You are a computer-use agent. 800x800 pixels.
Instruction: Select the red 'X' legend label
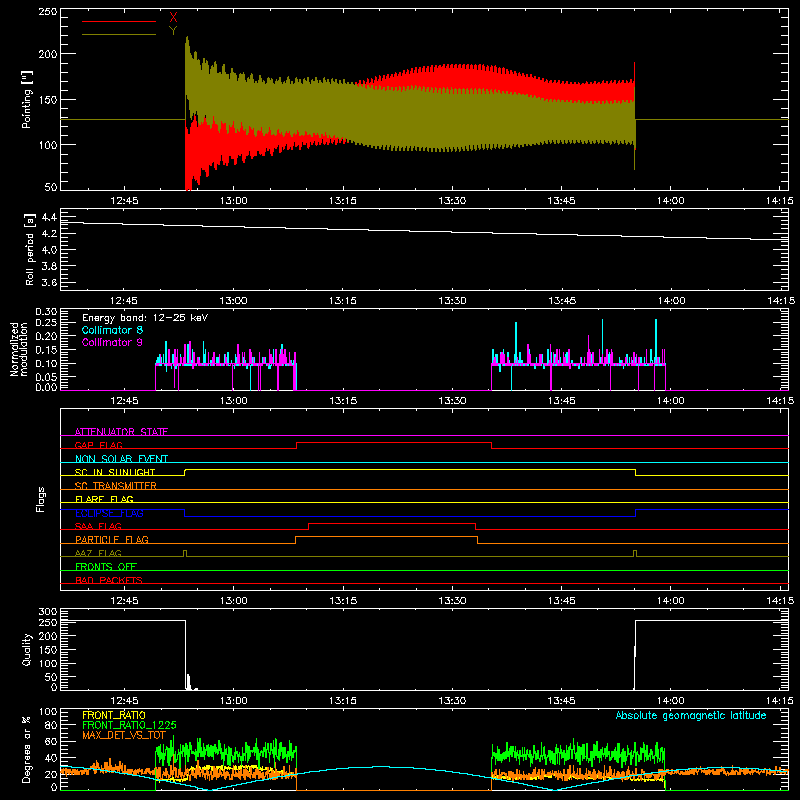pos(173,18)
